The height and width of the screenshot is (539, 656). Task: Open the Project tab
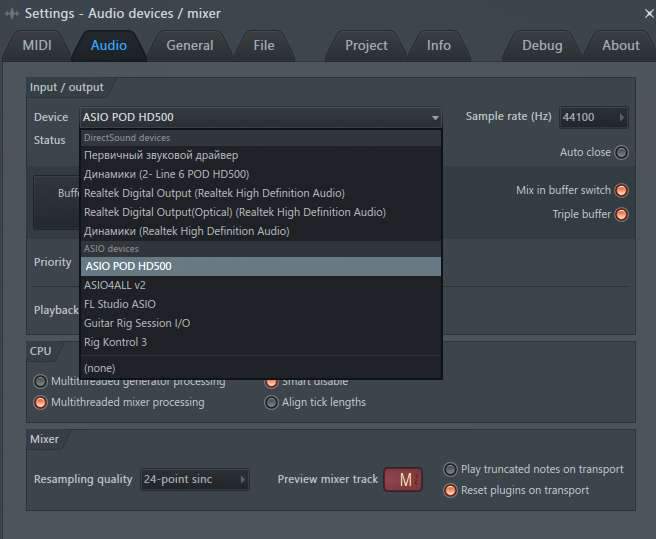[366, 45]
